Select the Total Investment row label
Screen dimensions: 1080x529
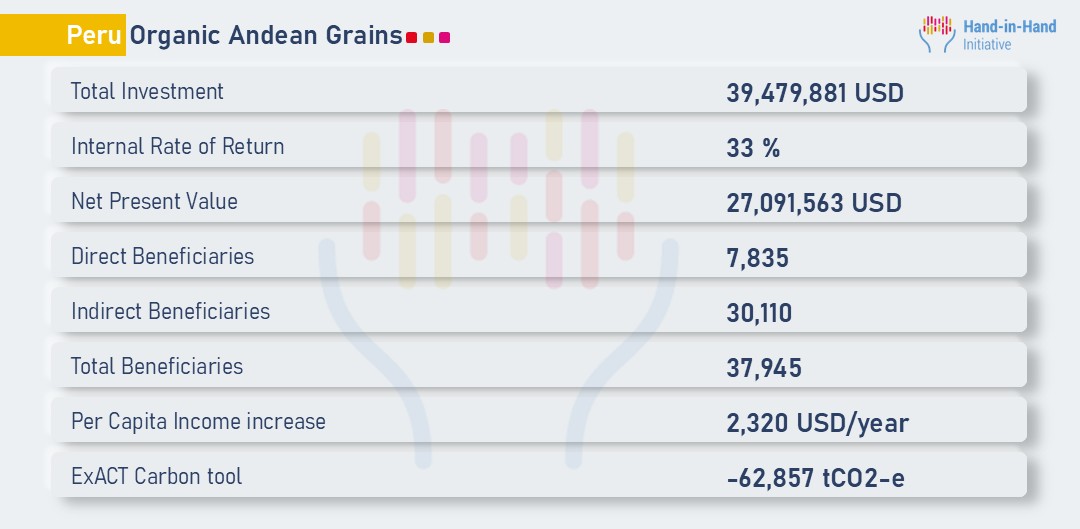point(147,91)
